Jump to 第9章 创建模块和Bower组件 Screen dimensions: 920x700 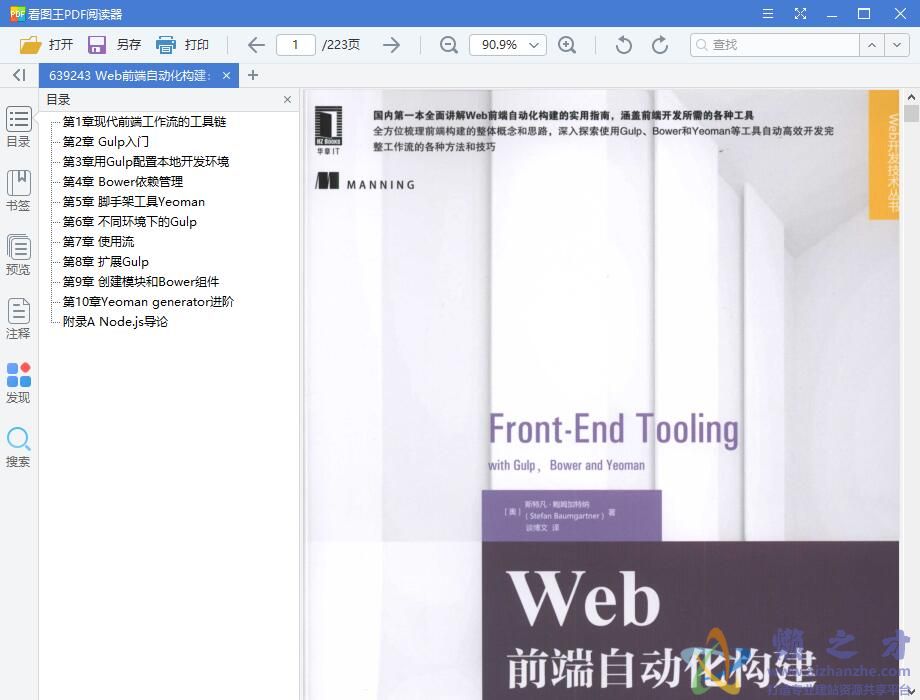coord(141,281)
